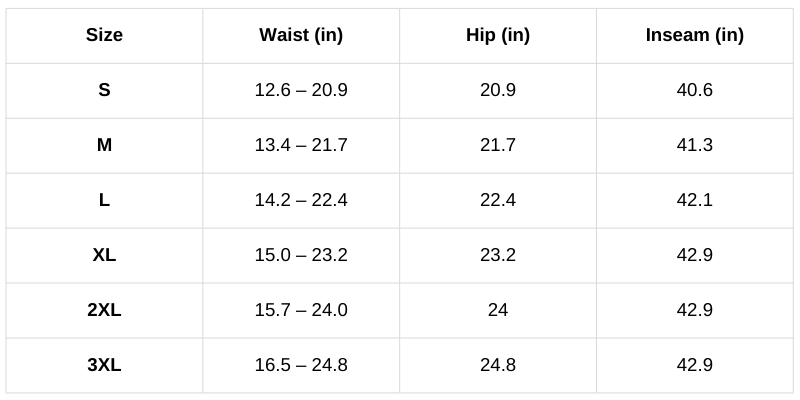
Task: Select the XL size row label
Action: click(x=104, y=255)
